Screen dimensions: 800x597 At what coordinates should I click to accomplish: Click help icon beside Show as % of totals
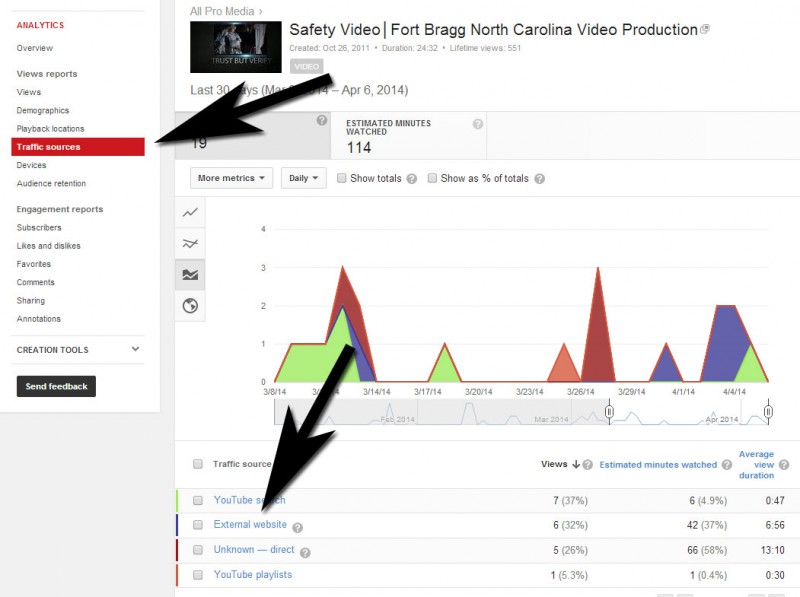click(x=539, y=179)
